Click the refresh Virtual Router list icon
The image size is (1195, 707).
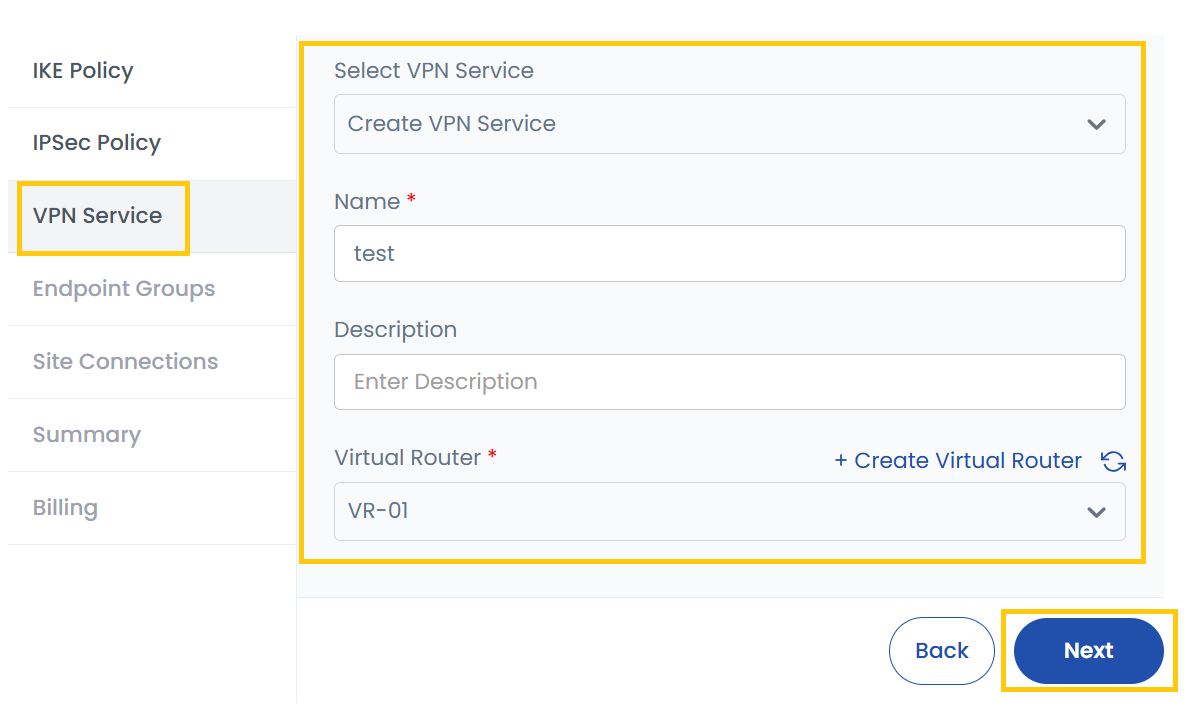coord(1113,461)
